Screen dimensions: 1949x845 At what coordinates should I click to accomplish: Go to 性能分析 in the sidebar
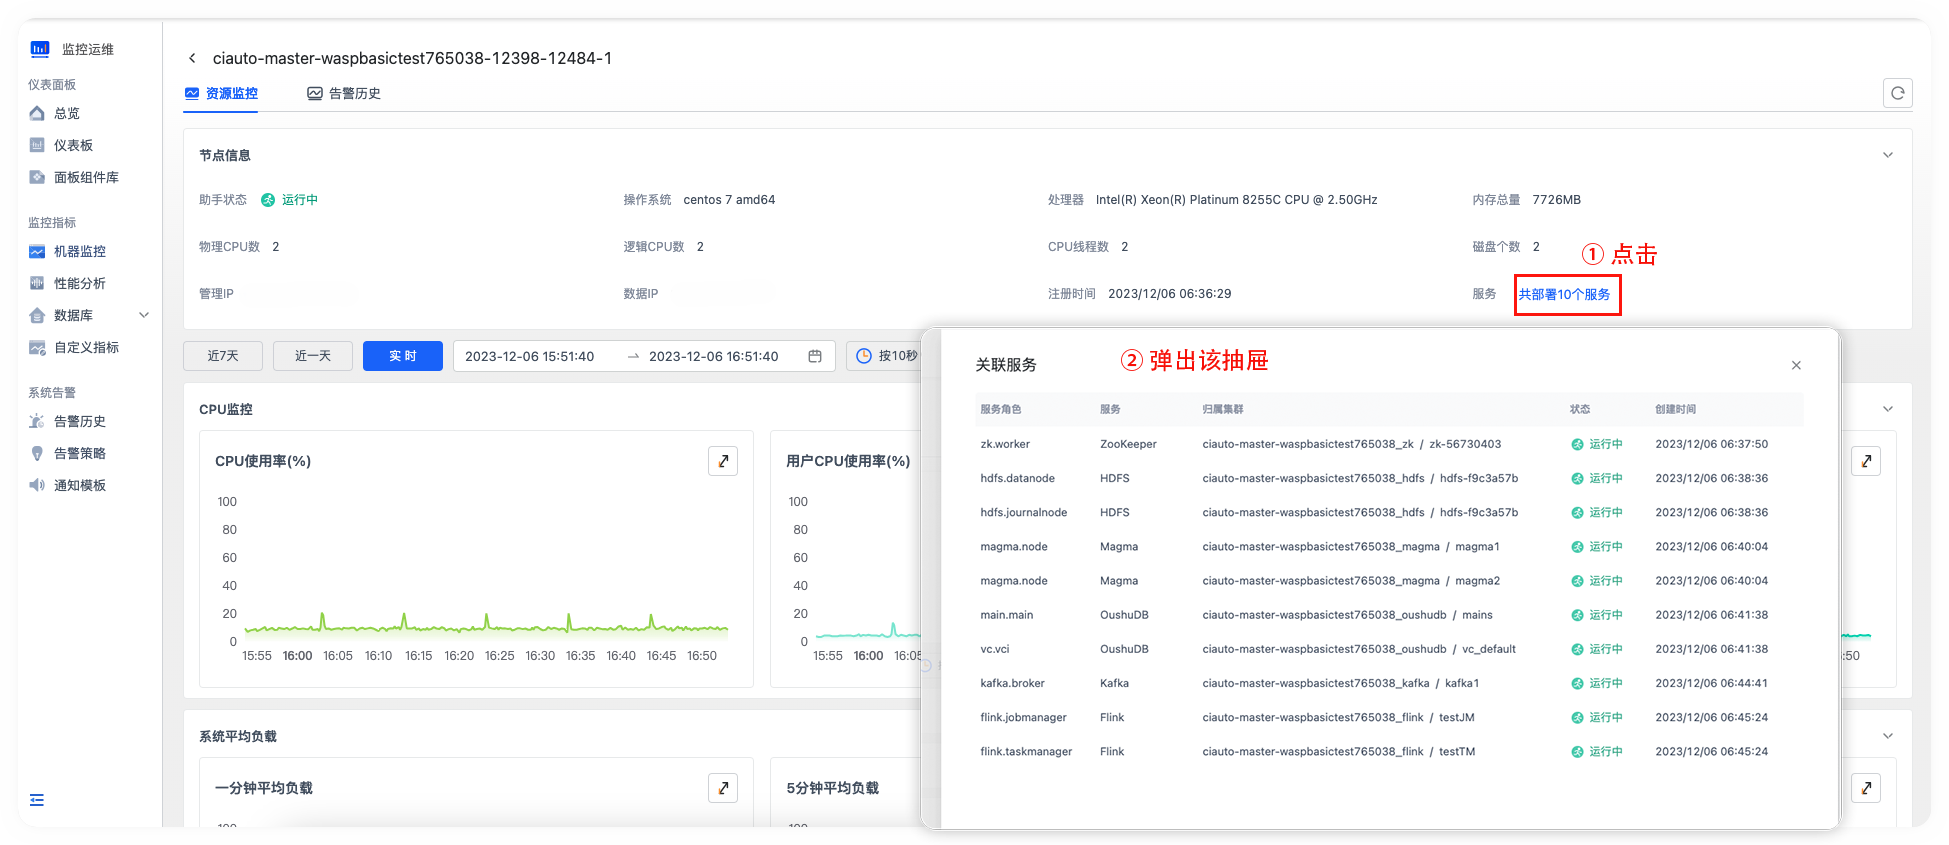(80, 284)
